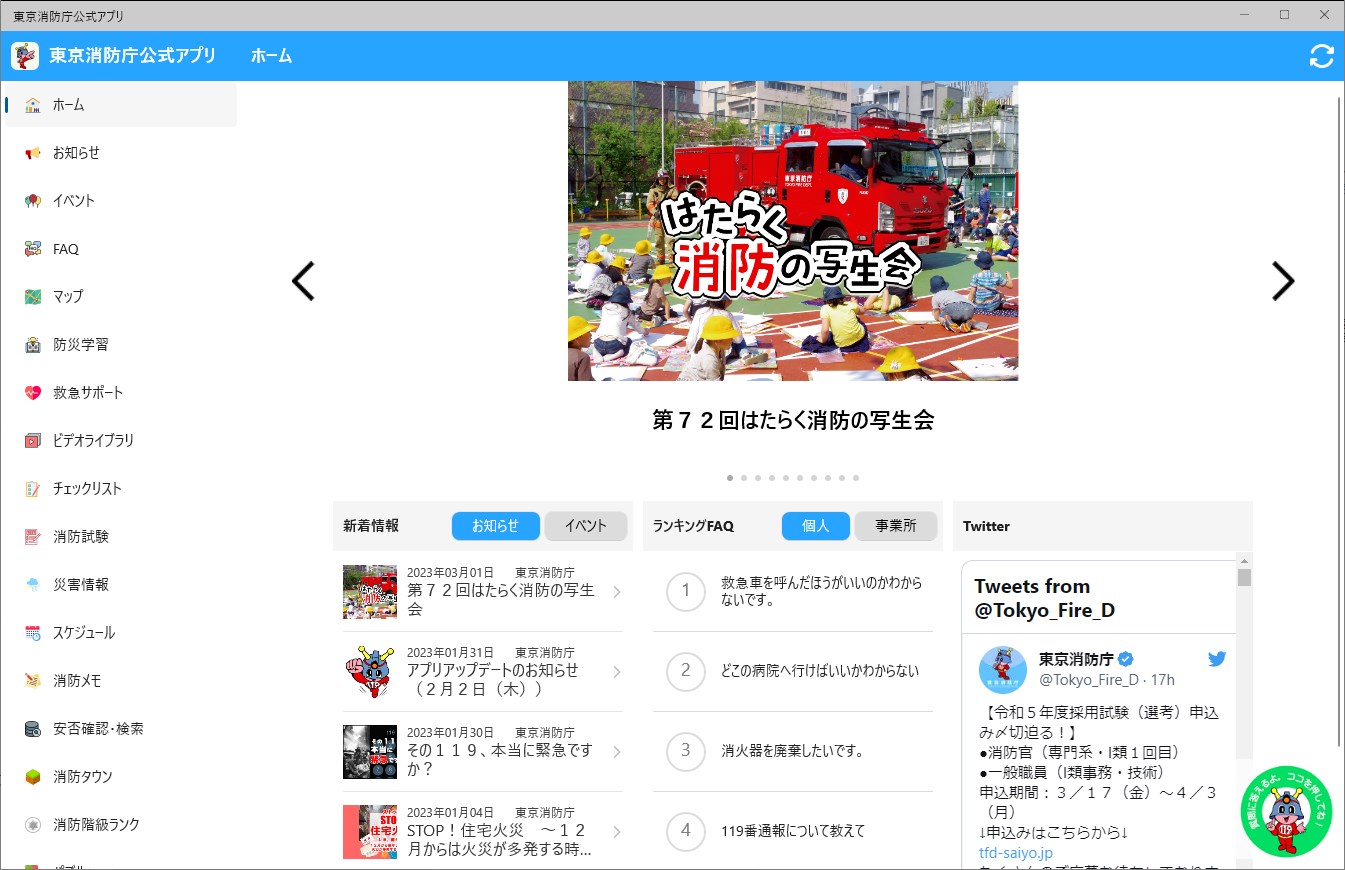This screenshot has height=870, width=1345.
Task: Click the refresh icon in the header
Action: point(1321,56)
